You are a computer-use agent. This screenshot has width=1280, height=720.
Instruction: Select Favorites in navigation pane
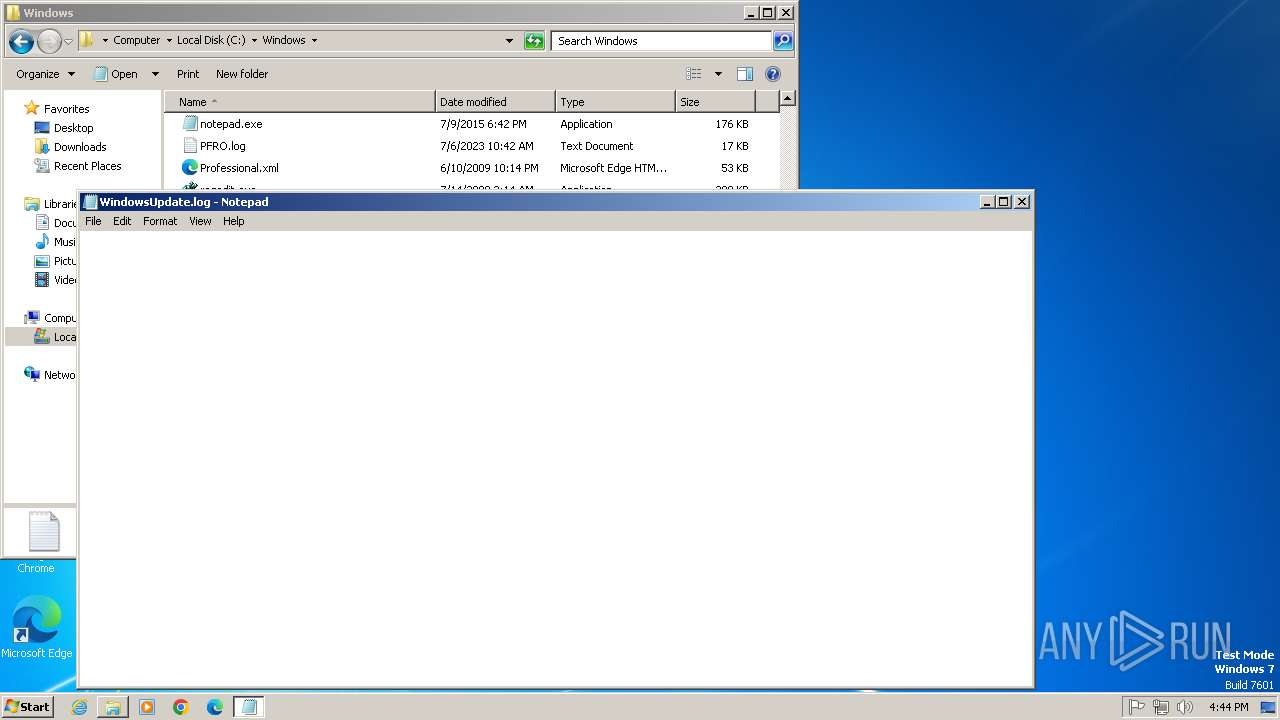(x=66, y=109)
